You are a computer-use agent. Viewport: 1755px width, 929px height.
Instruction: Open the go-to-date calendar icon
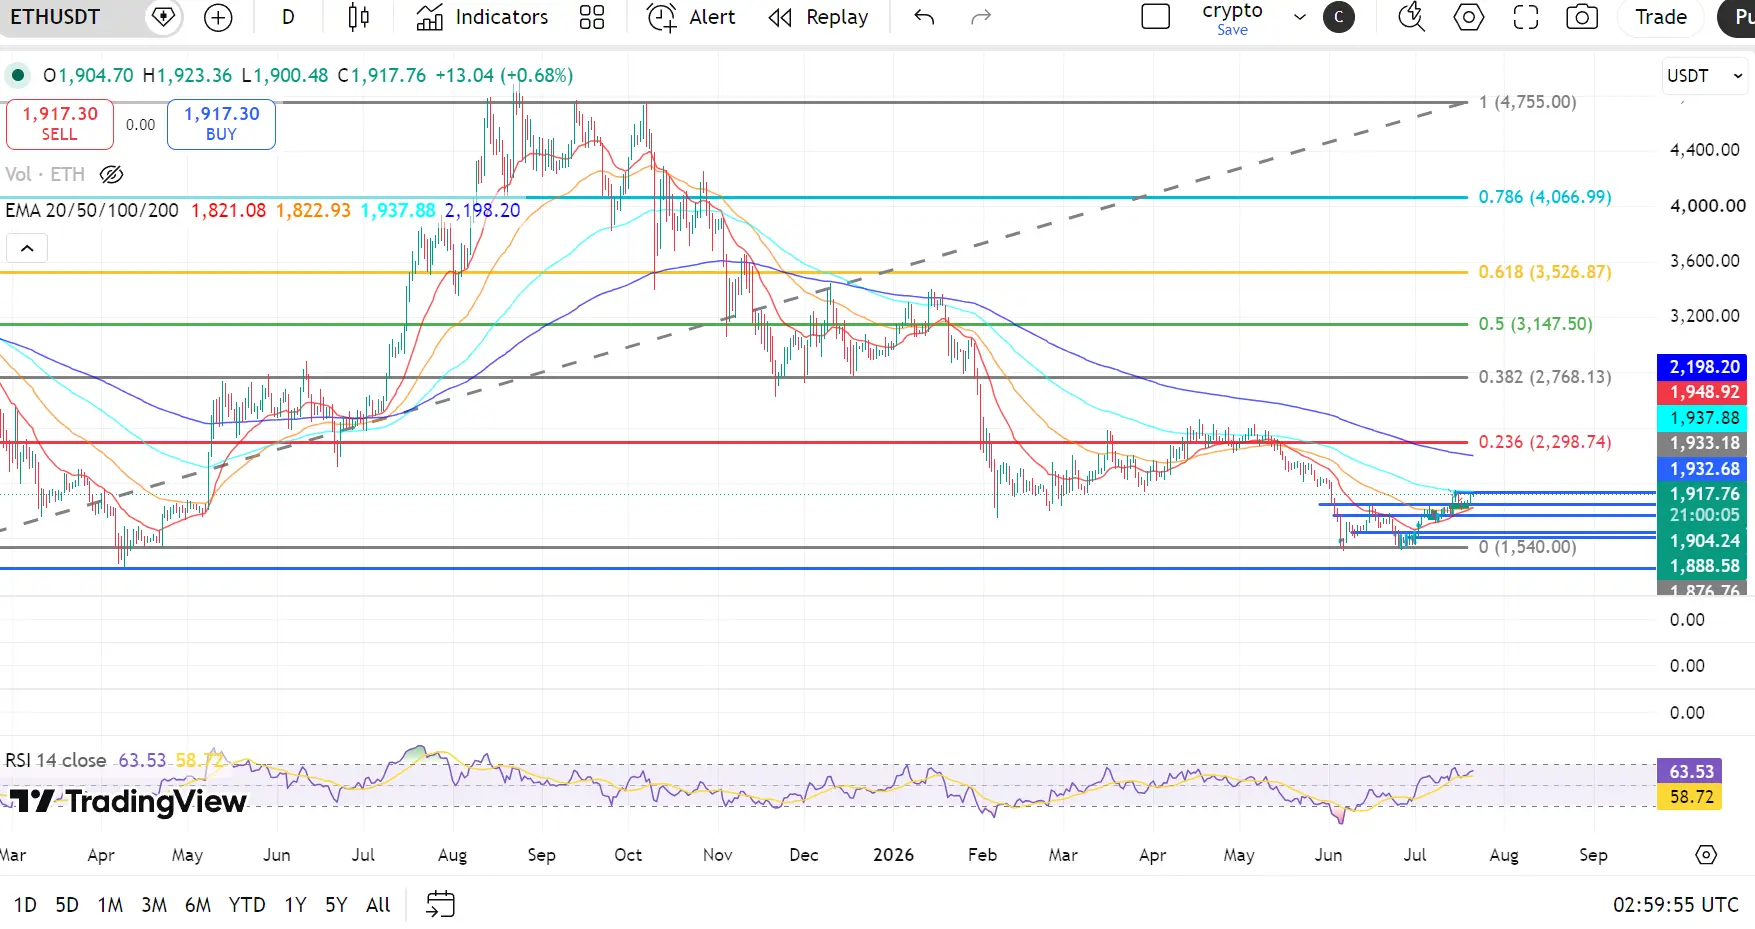(x=440, y=904)
